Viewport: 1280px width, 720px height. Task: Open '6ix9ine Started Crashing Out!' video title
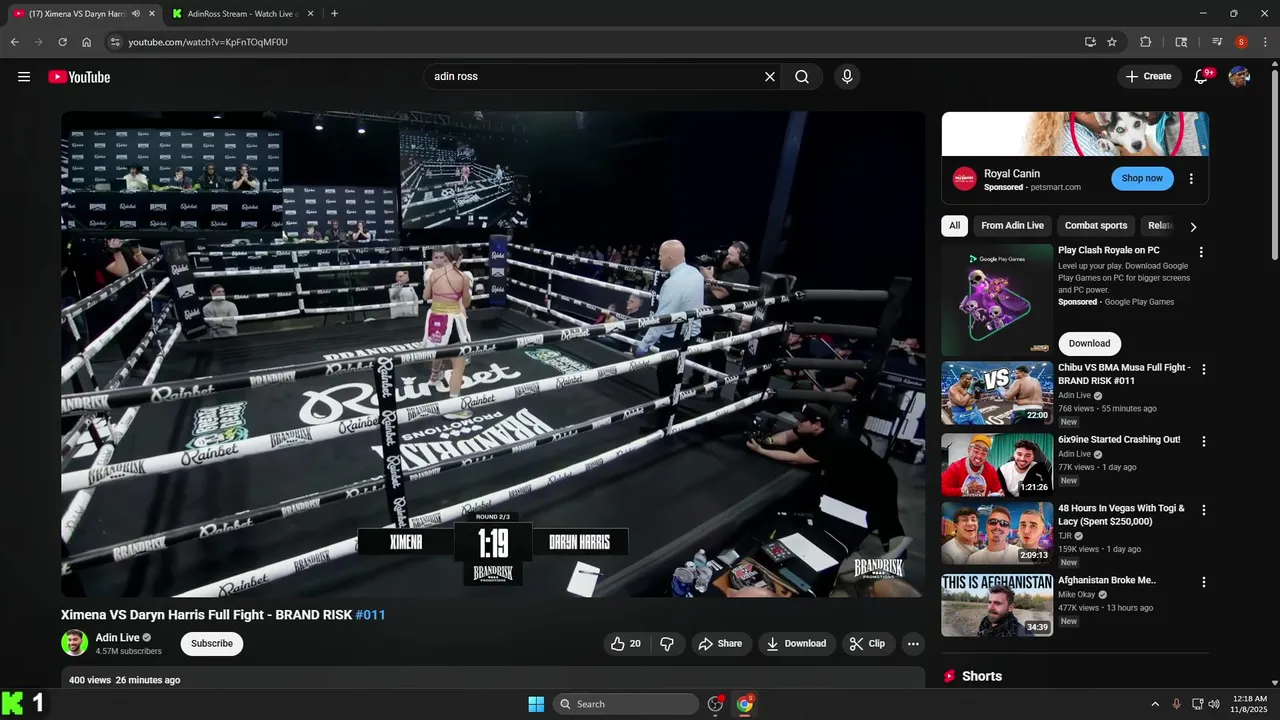tap(1119, 440)
